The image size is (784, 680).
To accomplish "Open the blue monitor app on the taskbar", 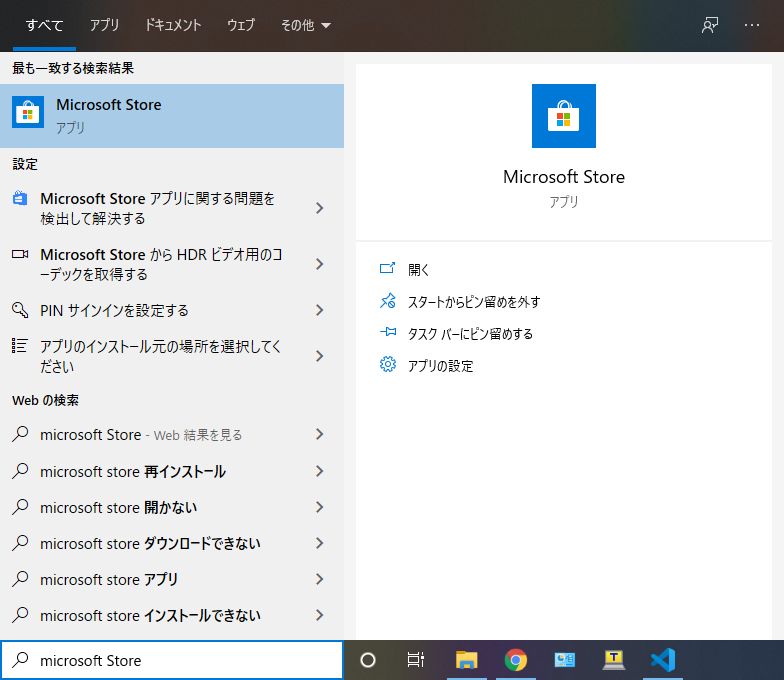I will point(565,660).
